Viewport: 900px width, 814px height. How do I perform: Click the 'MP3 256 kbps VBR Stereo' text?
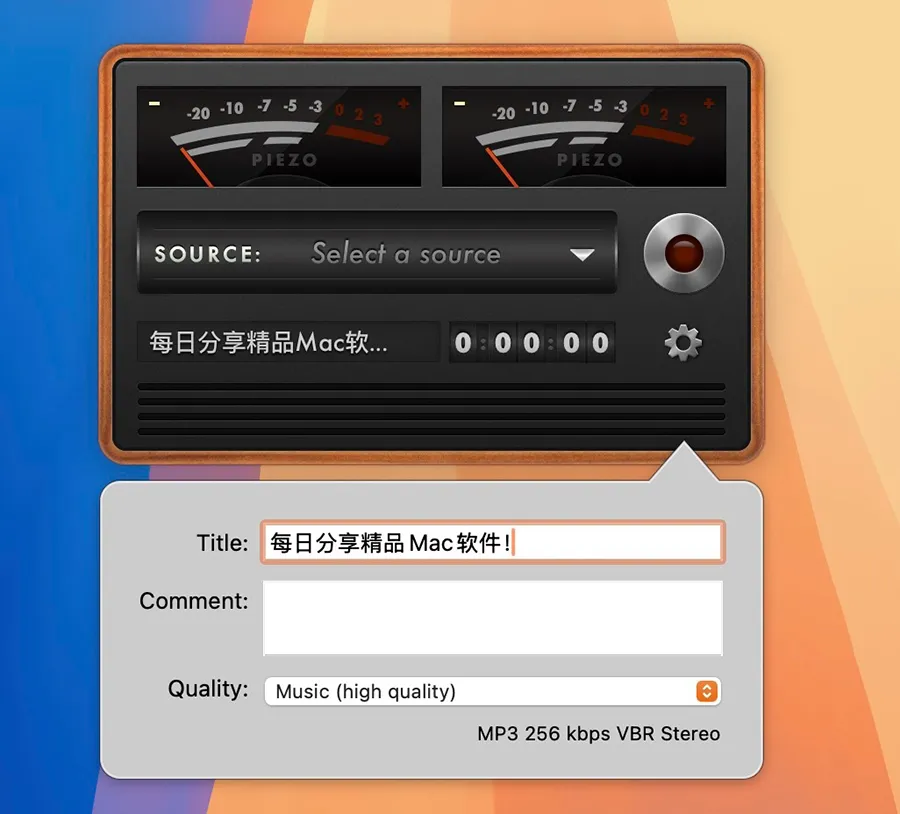click(598, 734)
